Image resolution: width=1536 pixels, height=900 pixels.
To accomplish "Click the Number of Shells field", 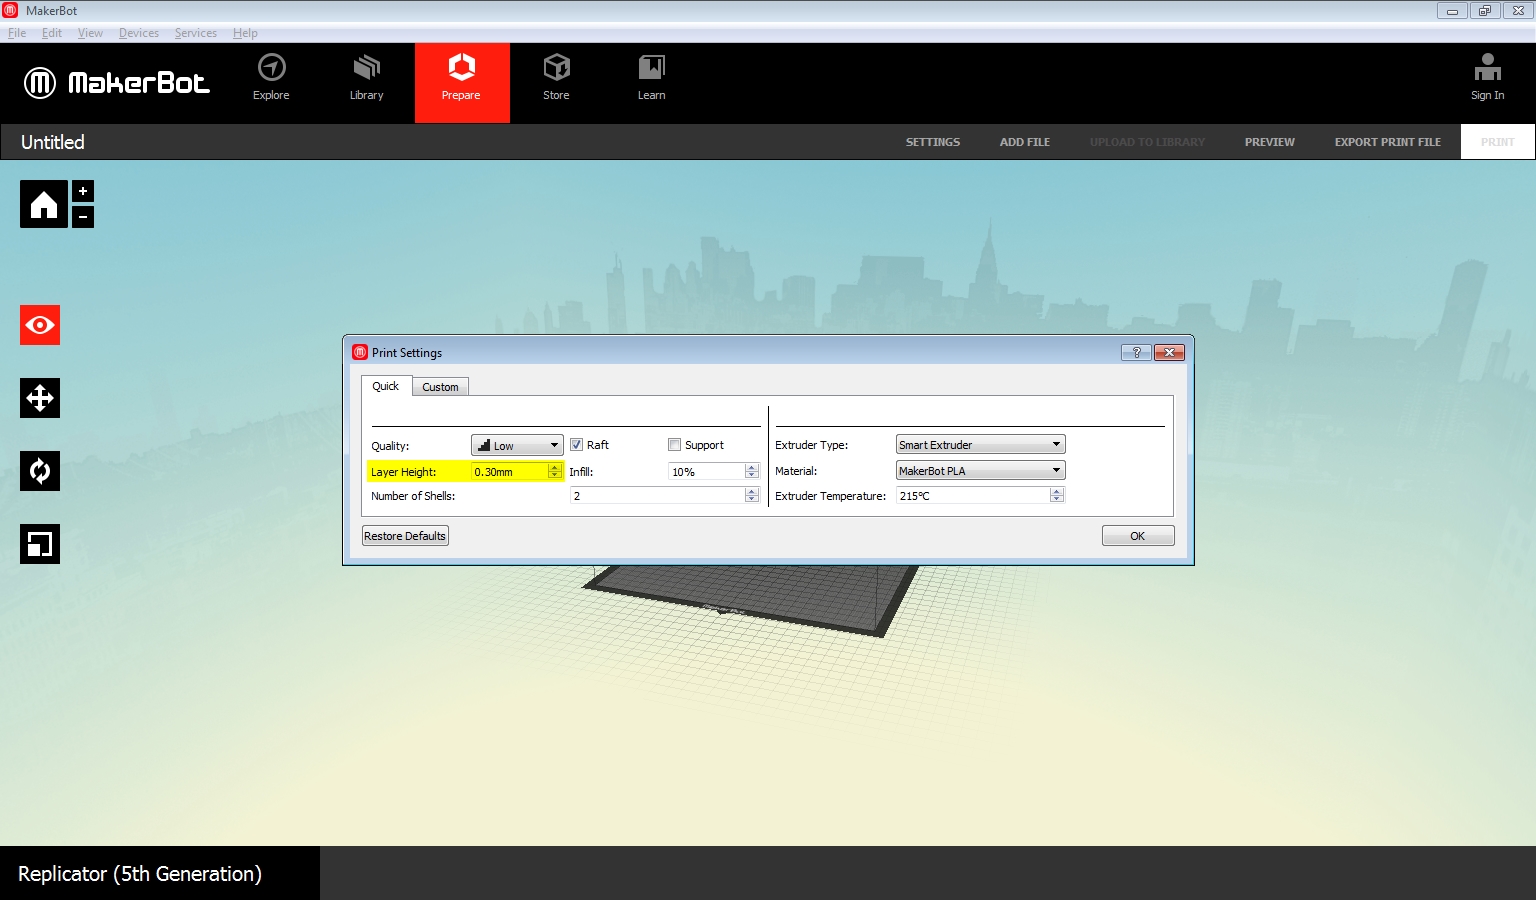I will 657,496.
